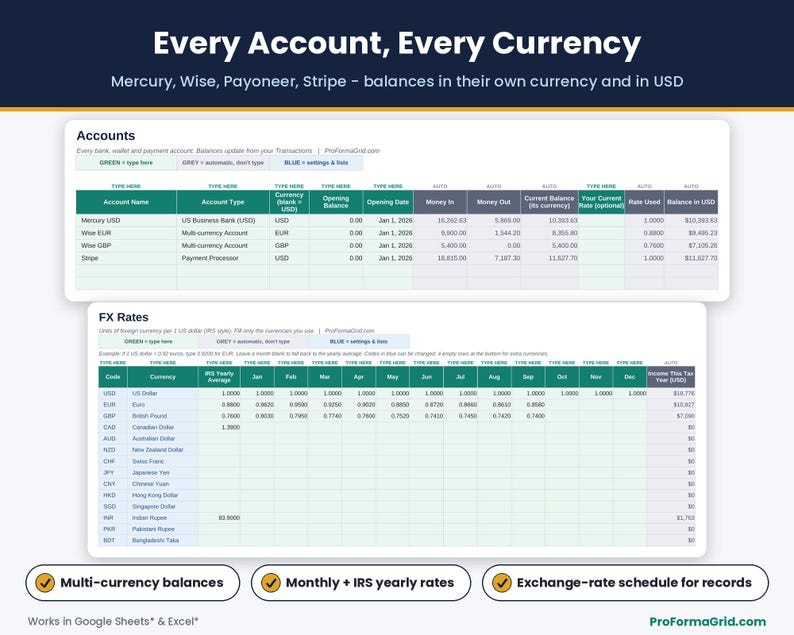Viewport: 794px width, 635px height.
Task: Select the "Payment Processor" account type cell
Action: pos(223,258)
